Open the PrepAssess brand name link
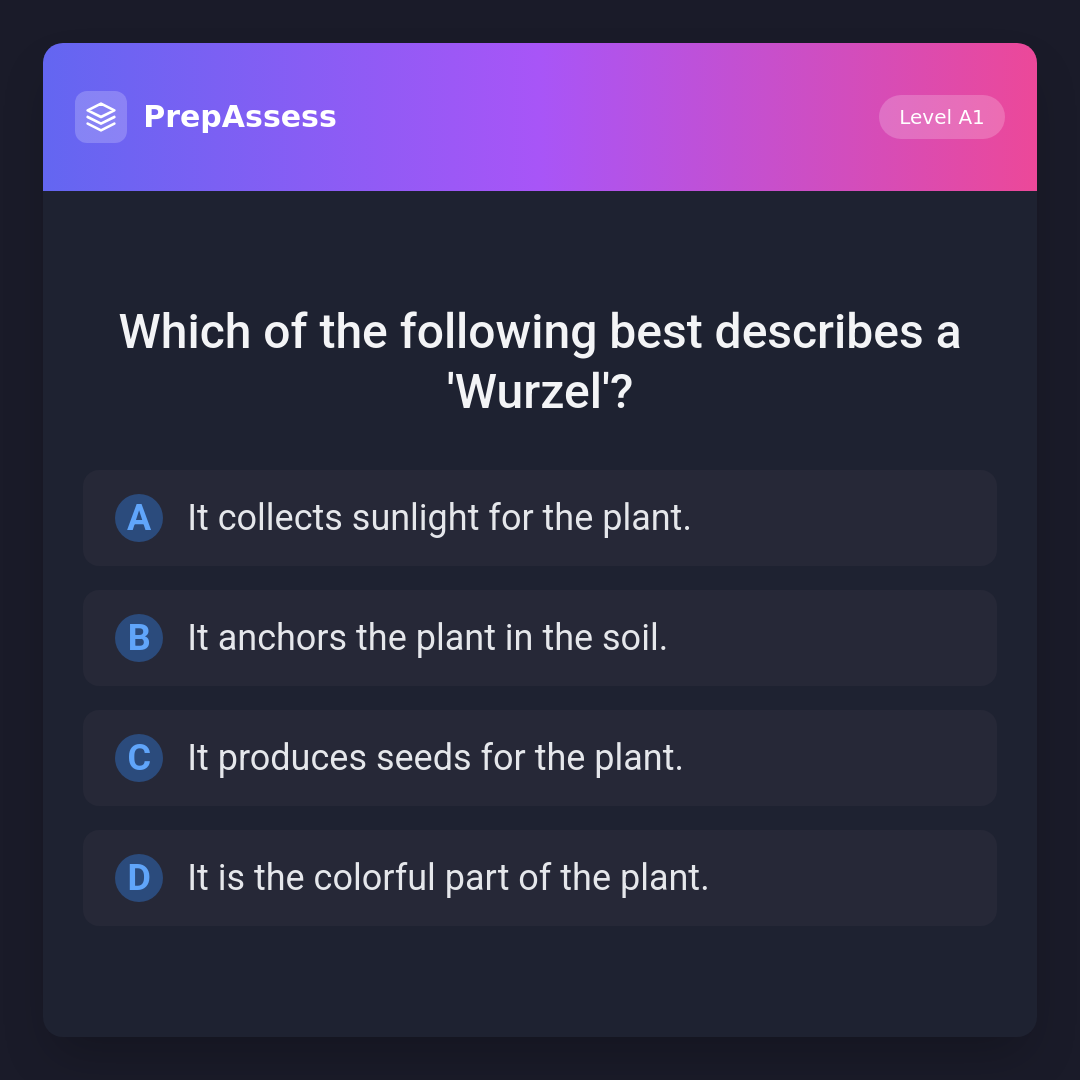The image size is (1080, 1080). pos(240,117)
